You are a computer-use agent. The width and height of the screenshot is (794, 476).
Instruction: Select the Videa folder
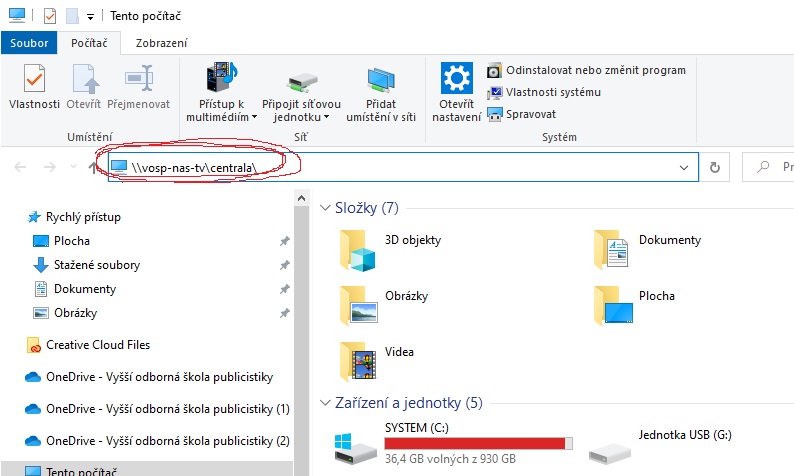coord(377,361)
